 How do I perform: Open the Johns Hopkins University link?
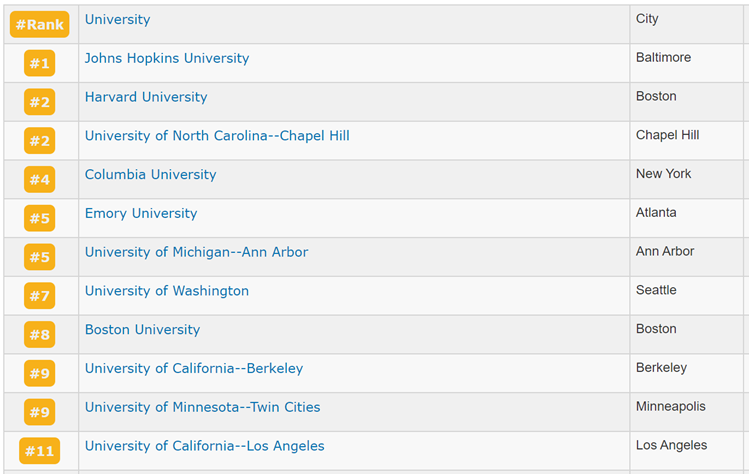click(167, 58)
